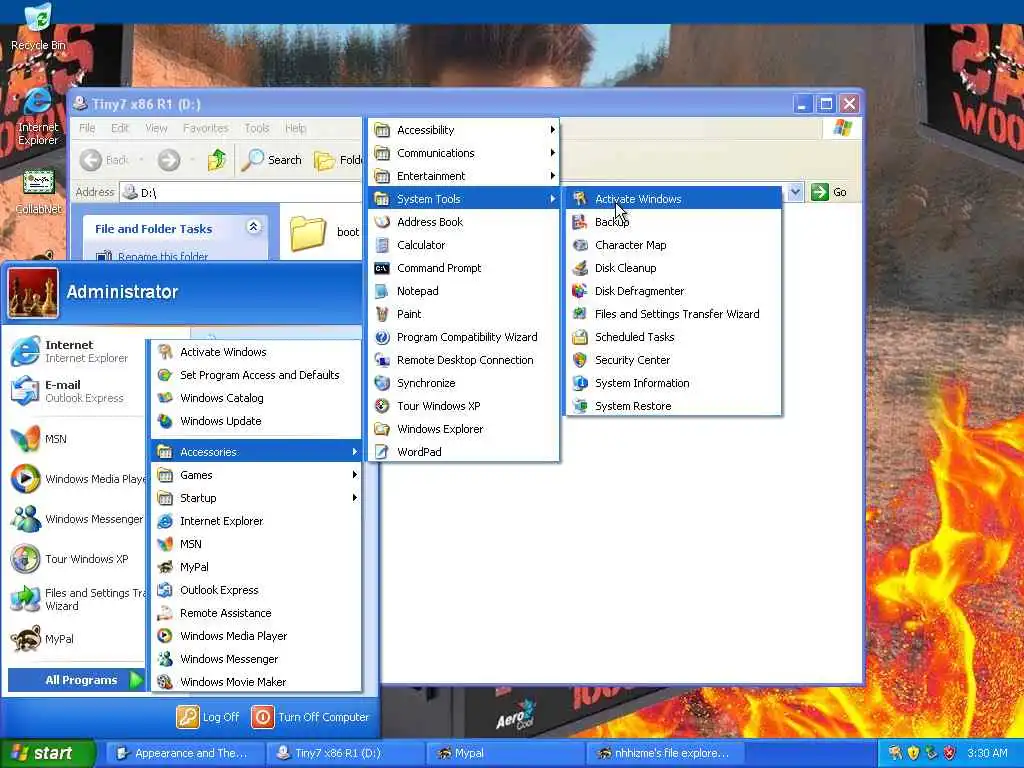Viewport: 1024px width, 768px height.
Task: Launch Calculator
Action: point(464,245)
